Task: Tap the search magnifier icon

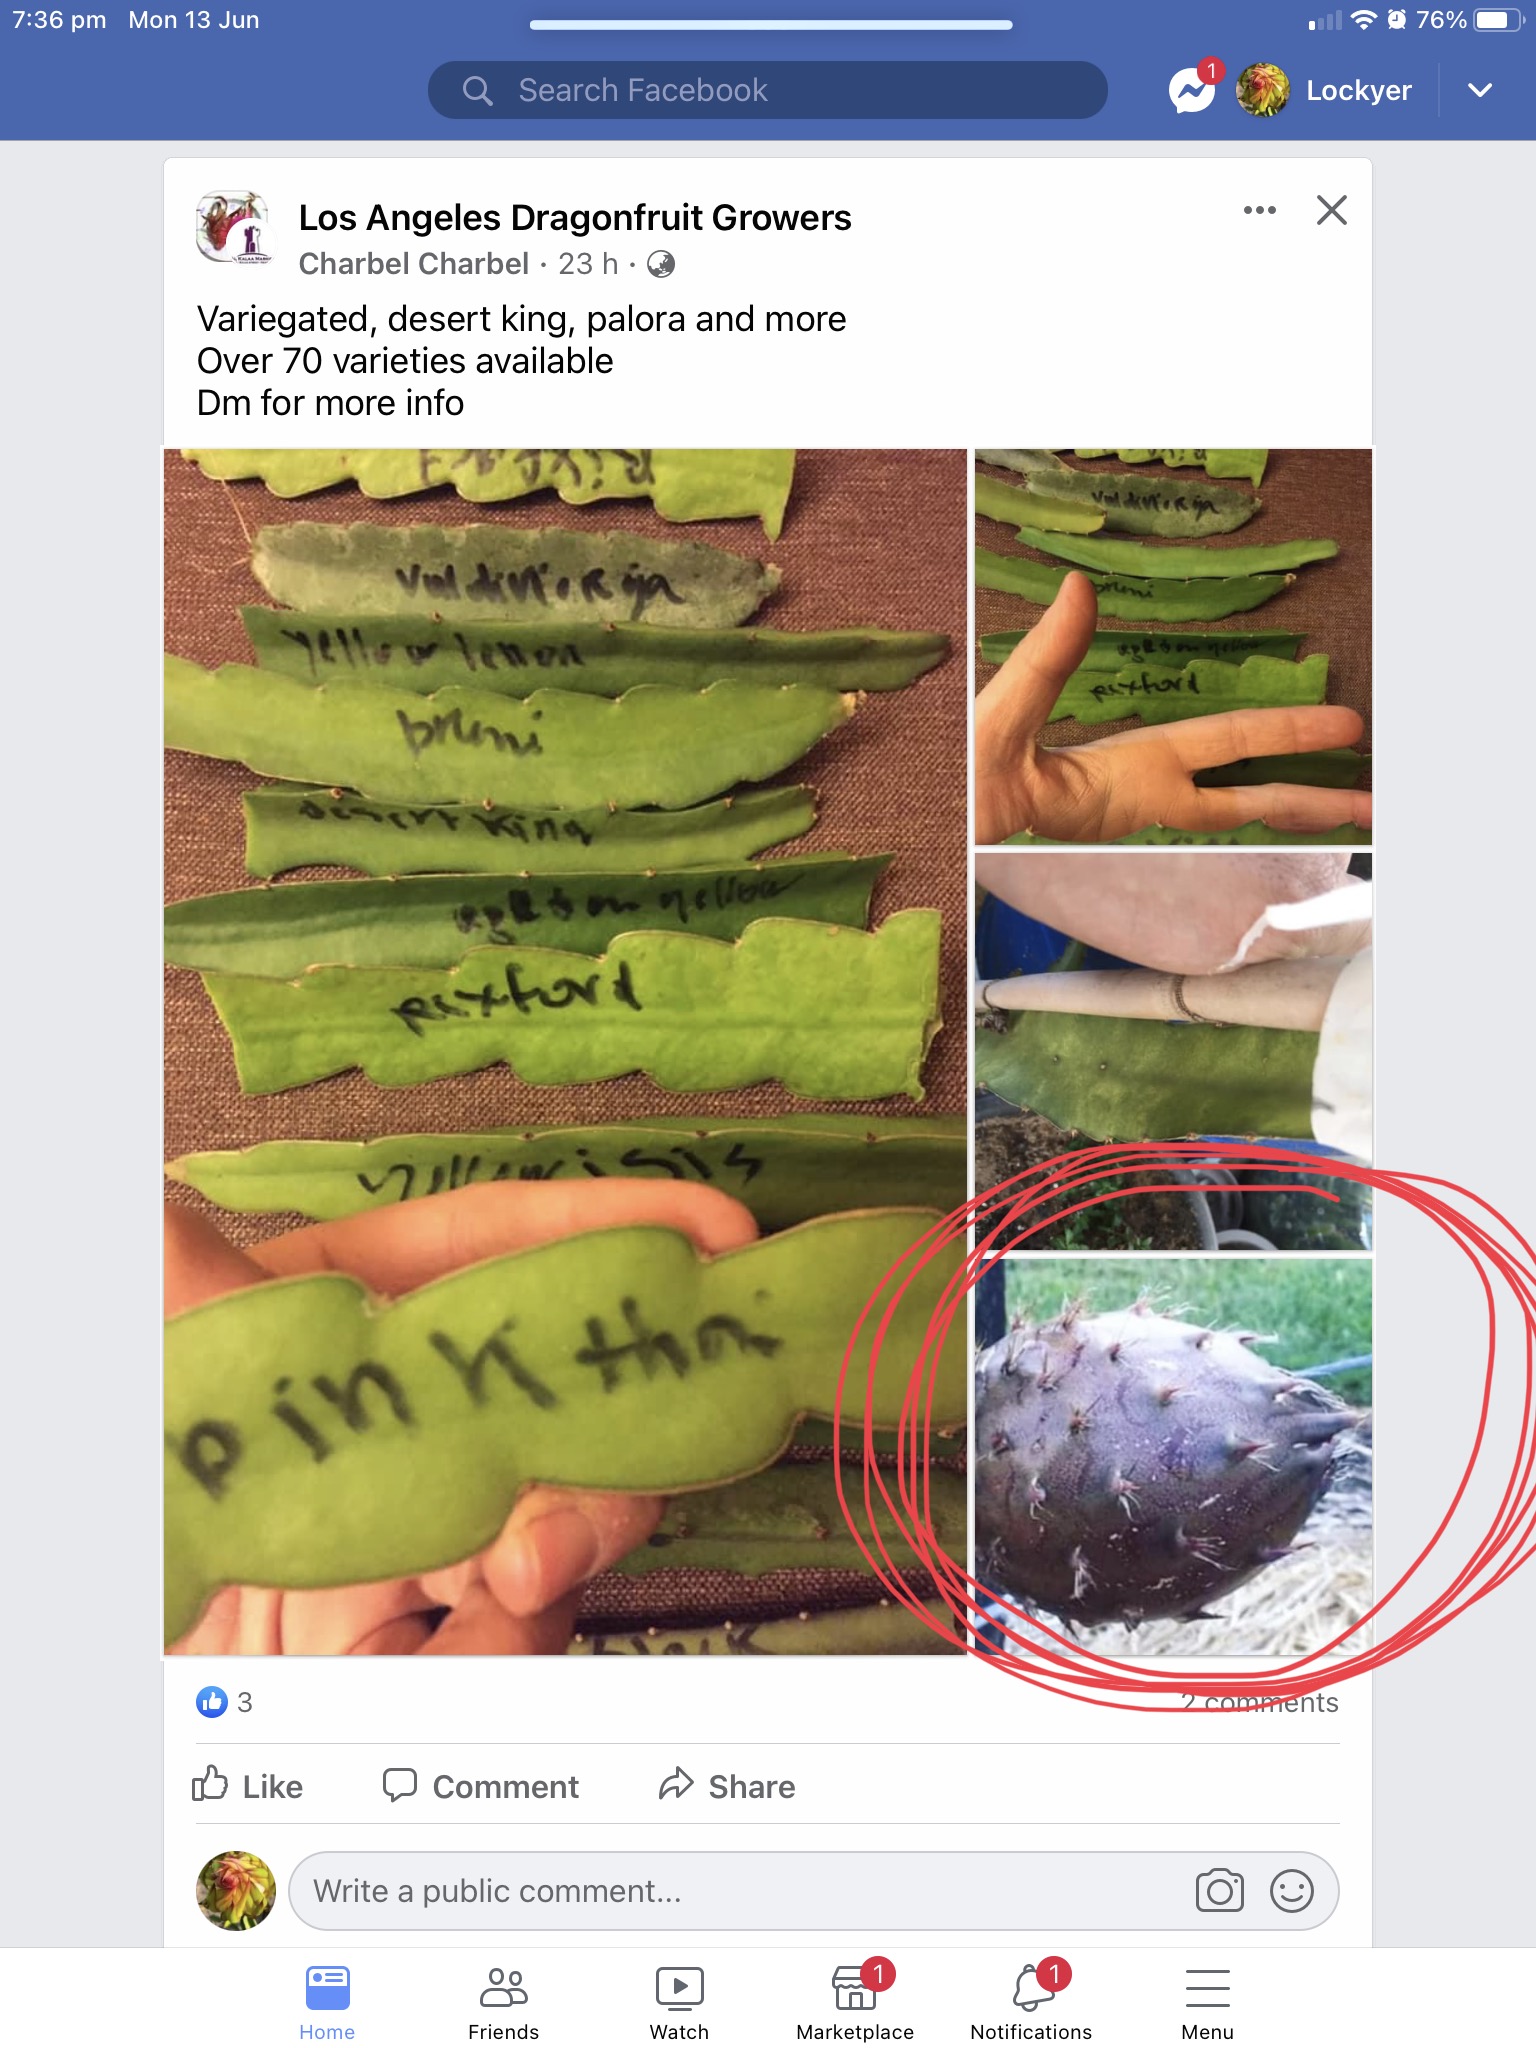Action: (x=478, y=91)
